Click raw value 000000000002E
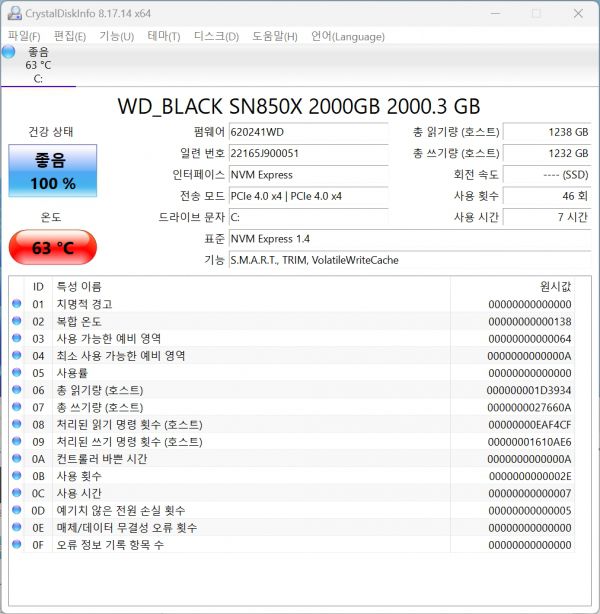This screenshot has height=614, width=600. (530, 476)
